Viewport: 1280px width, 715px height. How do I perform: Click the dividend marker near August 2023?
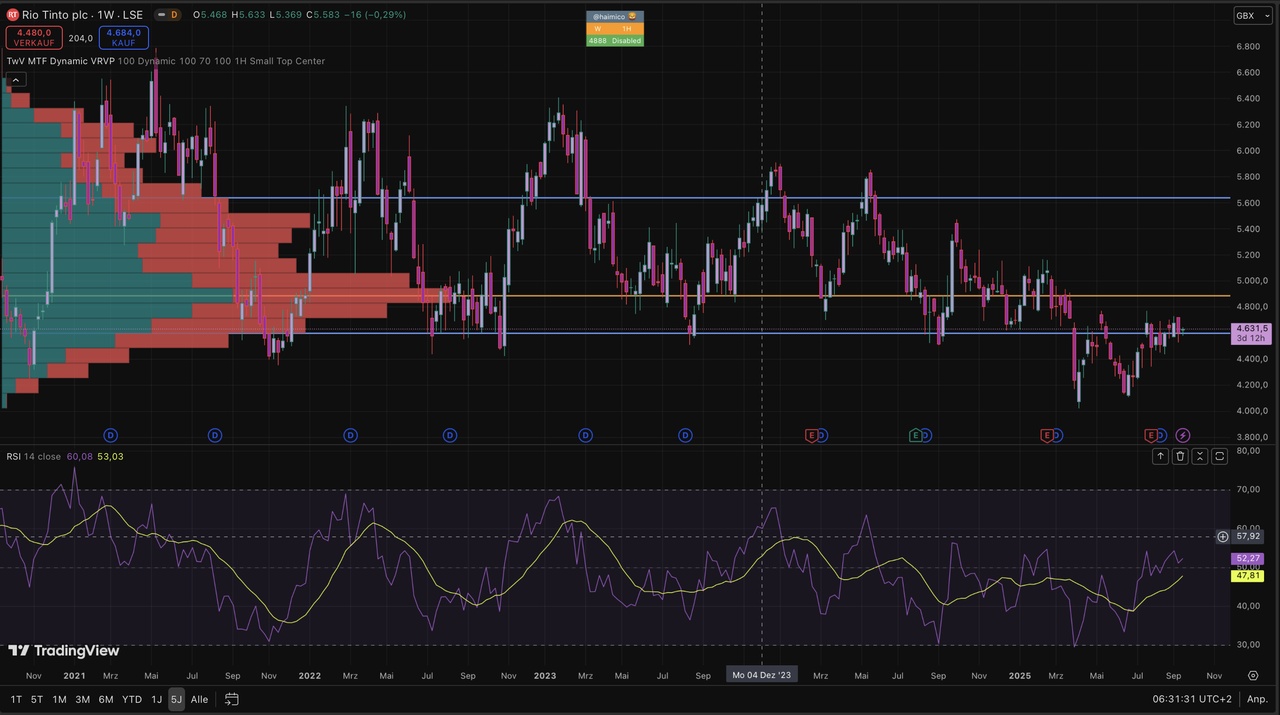tap(685, 435)
